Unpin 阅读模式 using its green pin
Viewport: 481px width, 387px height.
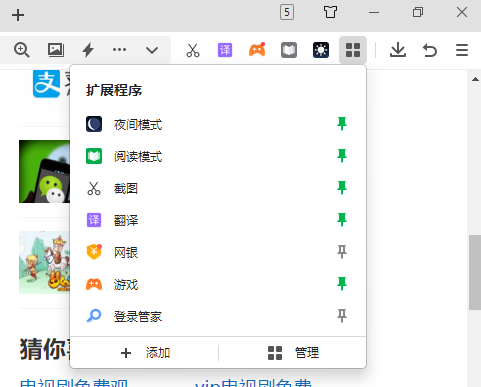point(342,156)
